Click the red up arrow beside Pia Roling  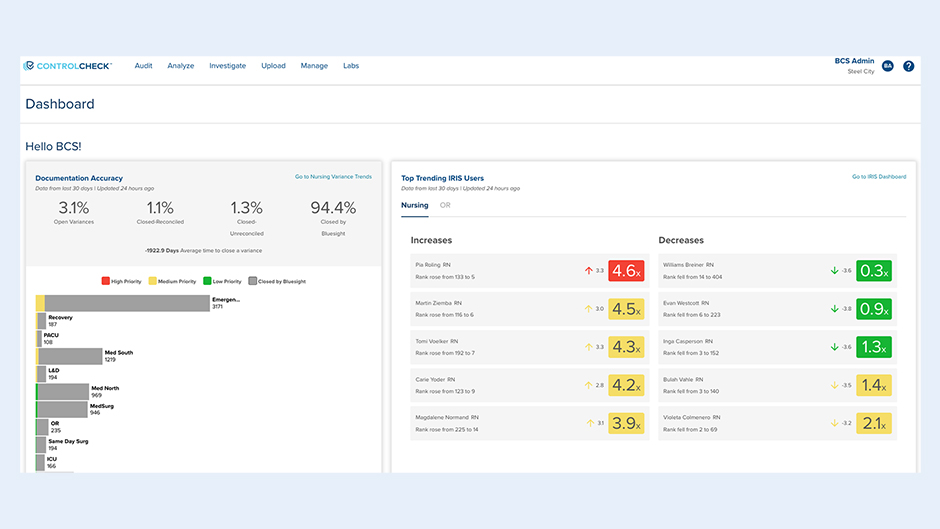coord(588,270)
